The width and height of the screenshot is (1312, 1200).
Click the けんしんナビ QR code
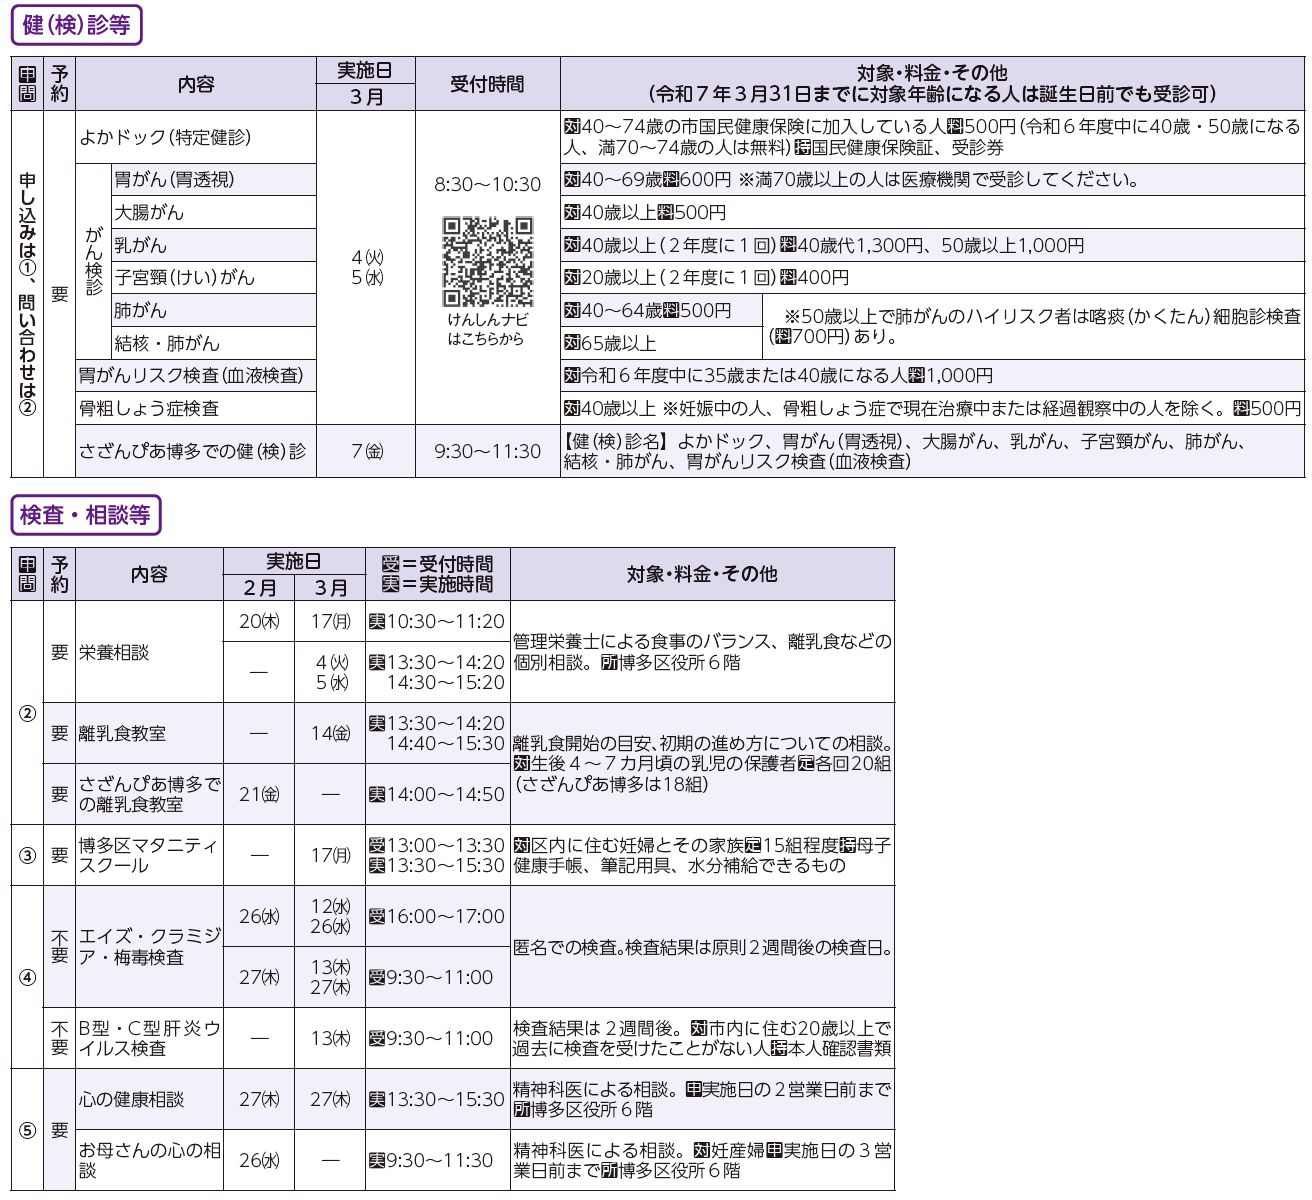point(487,260)
